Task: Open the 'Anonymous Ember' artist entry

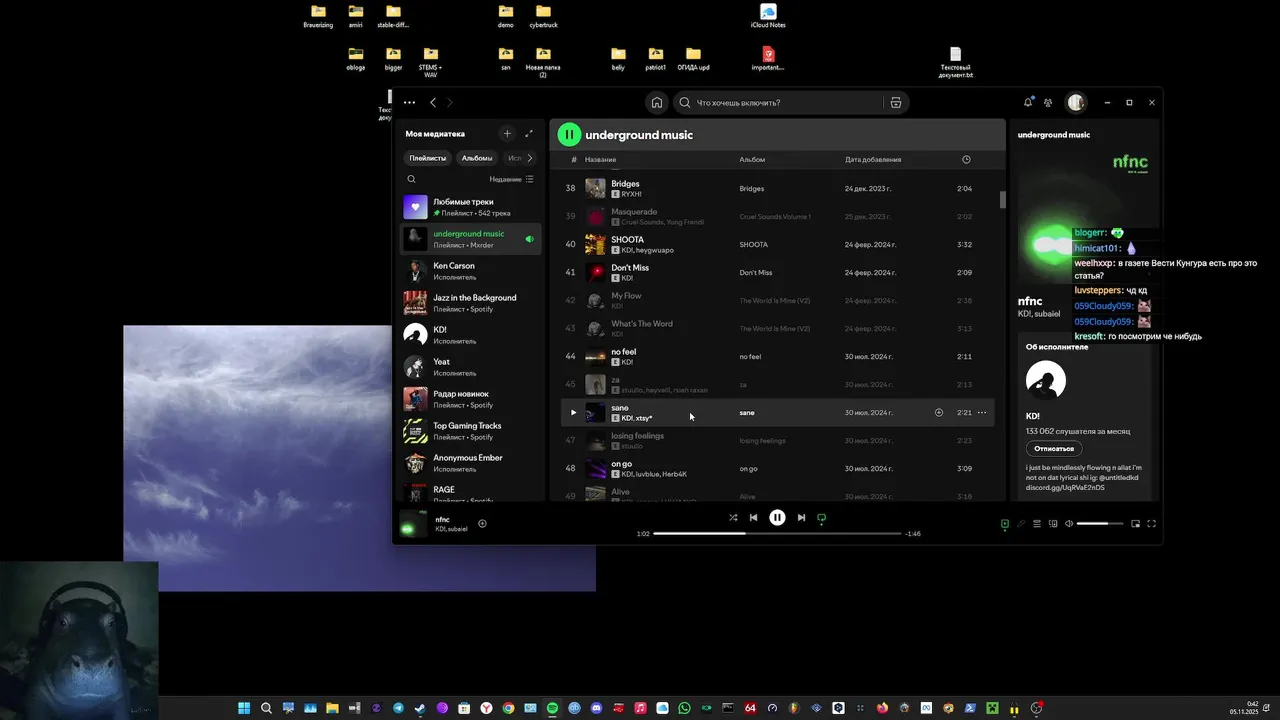Action: (471, 463)
